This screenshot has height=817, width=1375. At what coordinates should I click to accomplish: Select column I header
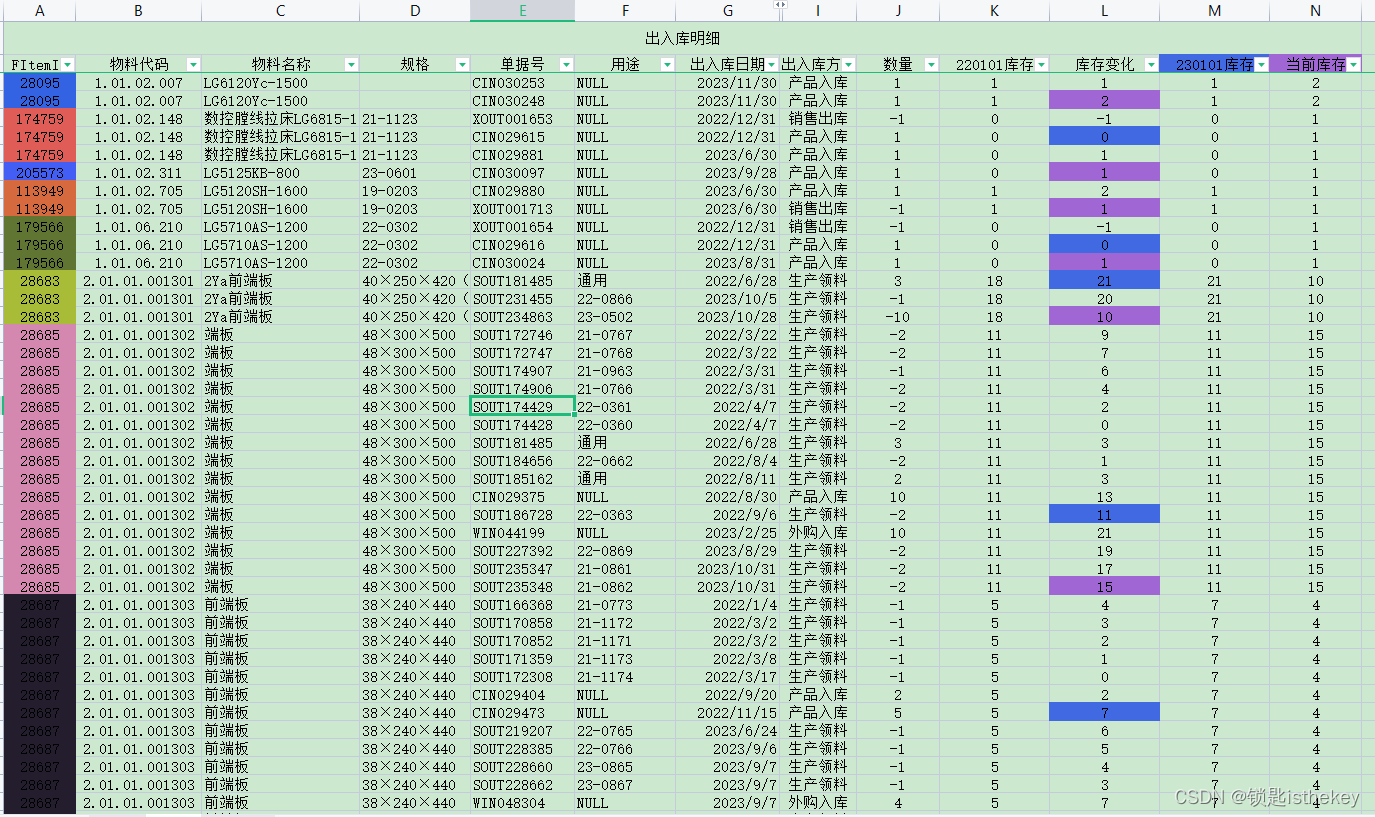818,11
